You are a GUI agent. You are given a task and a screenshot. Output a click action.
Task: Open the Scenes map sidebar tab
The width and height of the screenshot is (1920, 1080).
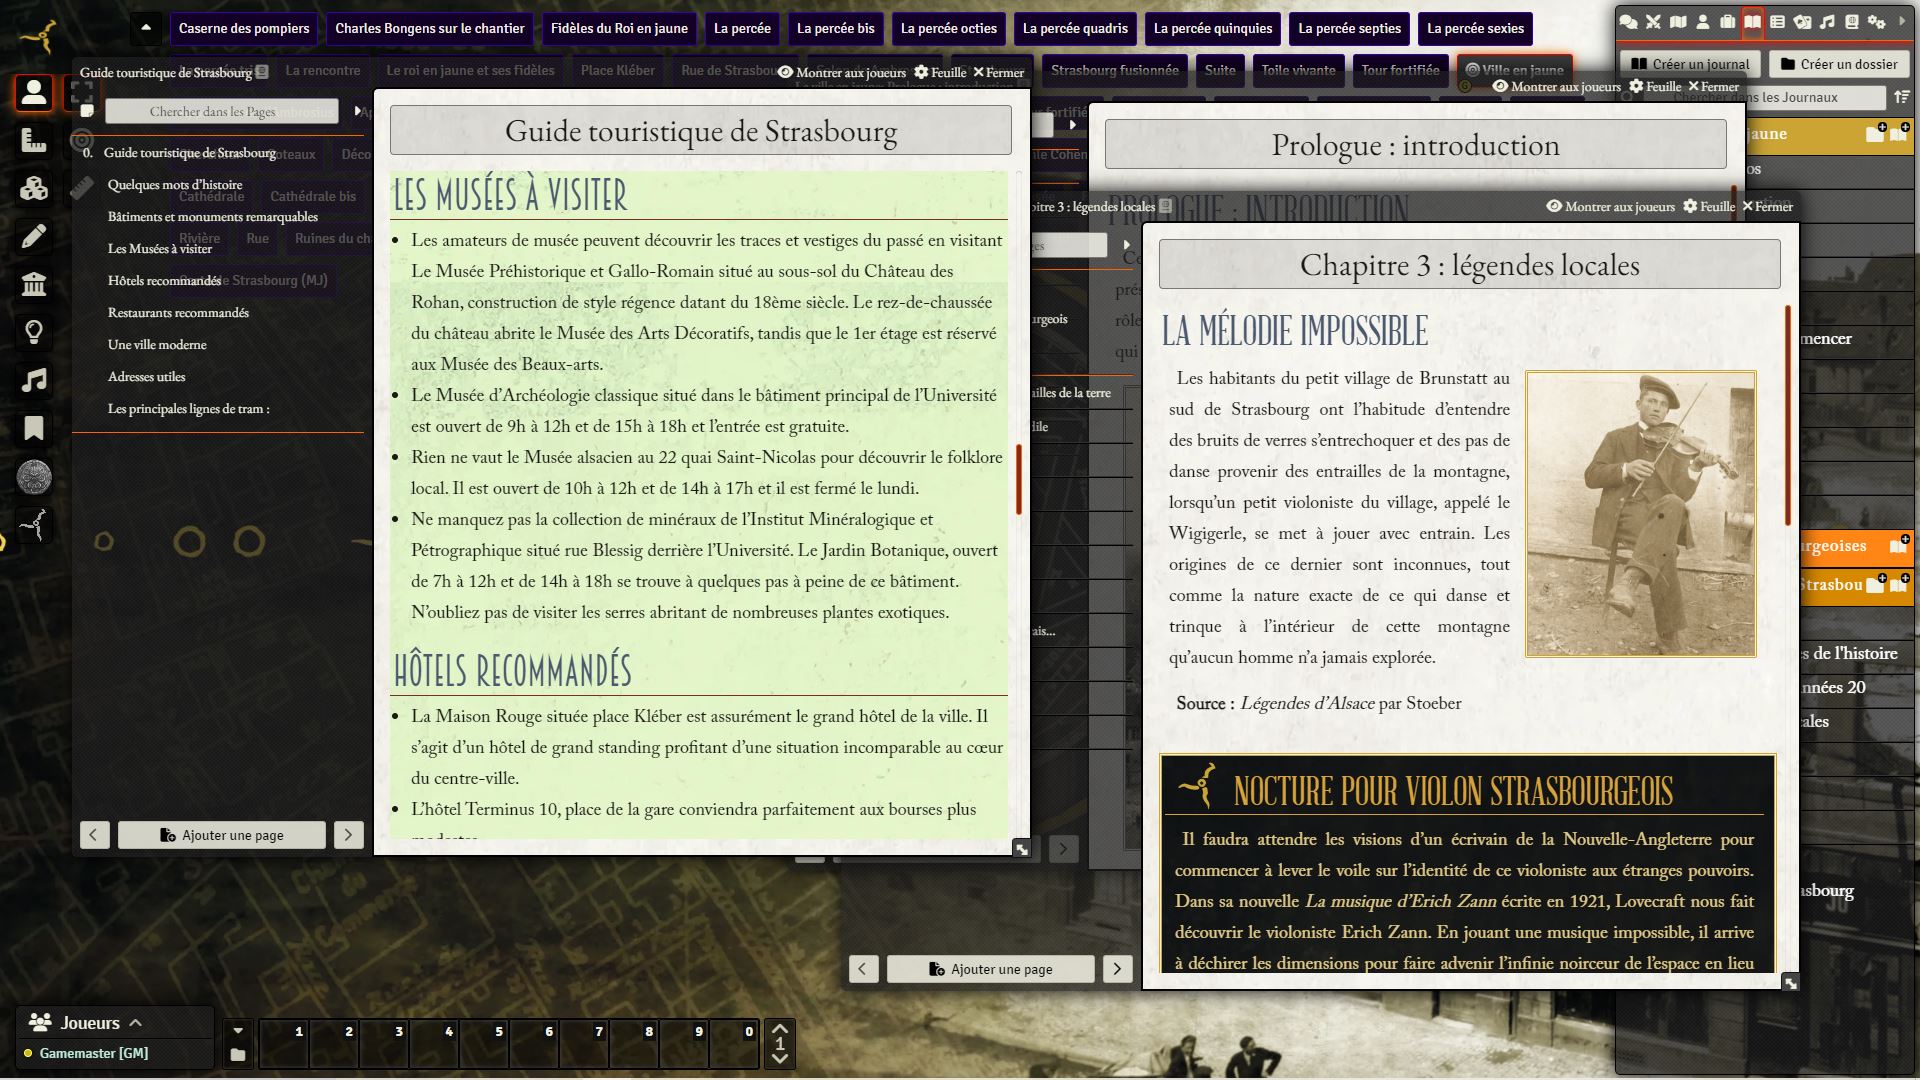(x=1678, y=22)
